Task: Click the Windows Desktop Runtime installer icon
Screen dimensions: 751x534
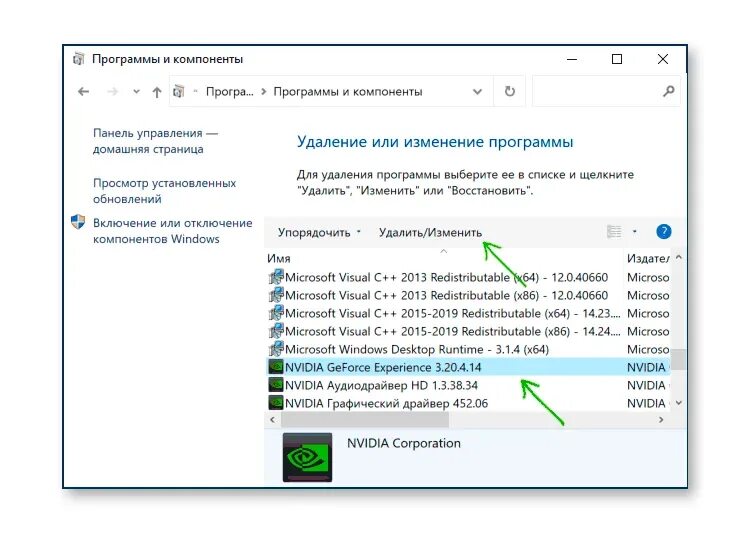Action: 276,349
